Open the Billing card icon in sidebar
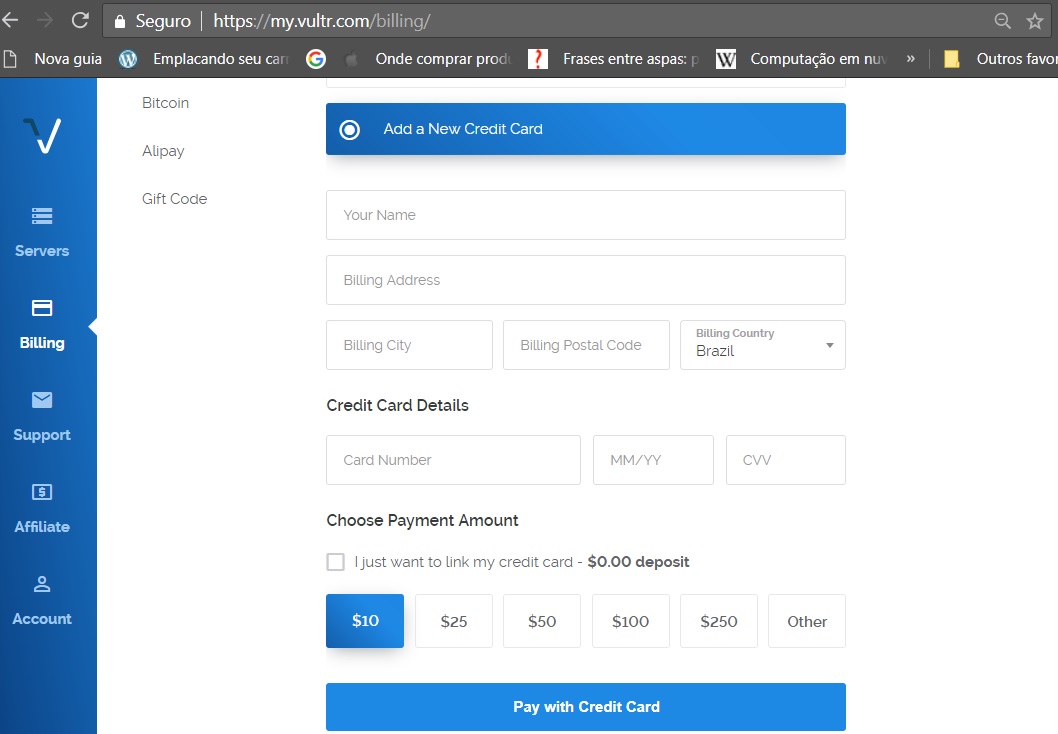 click(42, 308)
